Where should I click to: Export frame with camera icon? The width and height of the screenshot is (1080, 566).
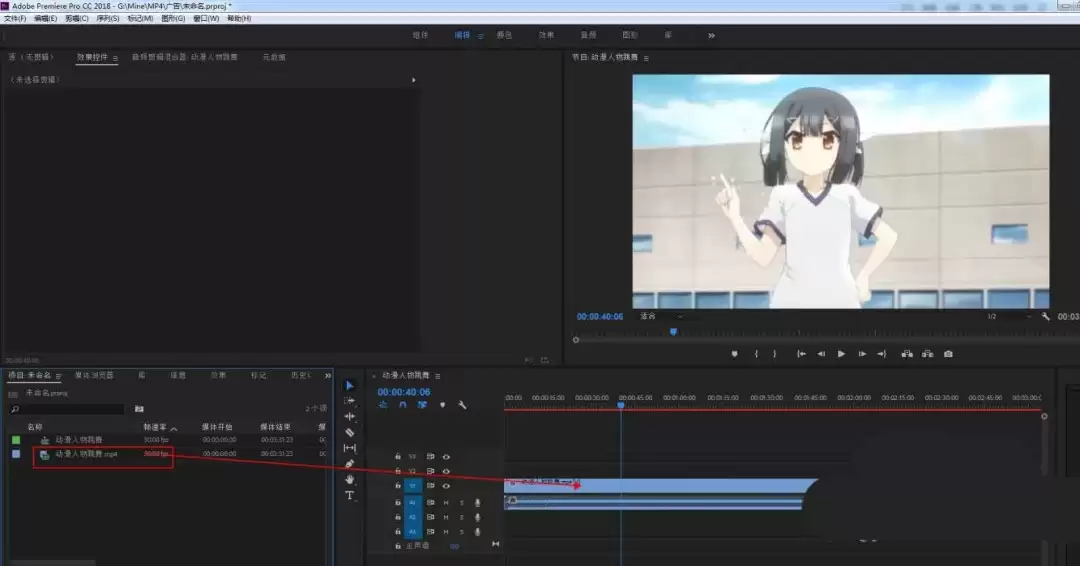pos(948,354)
